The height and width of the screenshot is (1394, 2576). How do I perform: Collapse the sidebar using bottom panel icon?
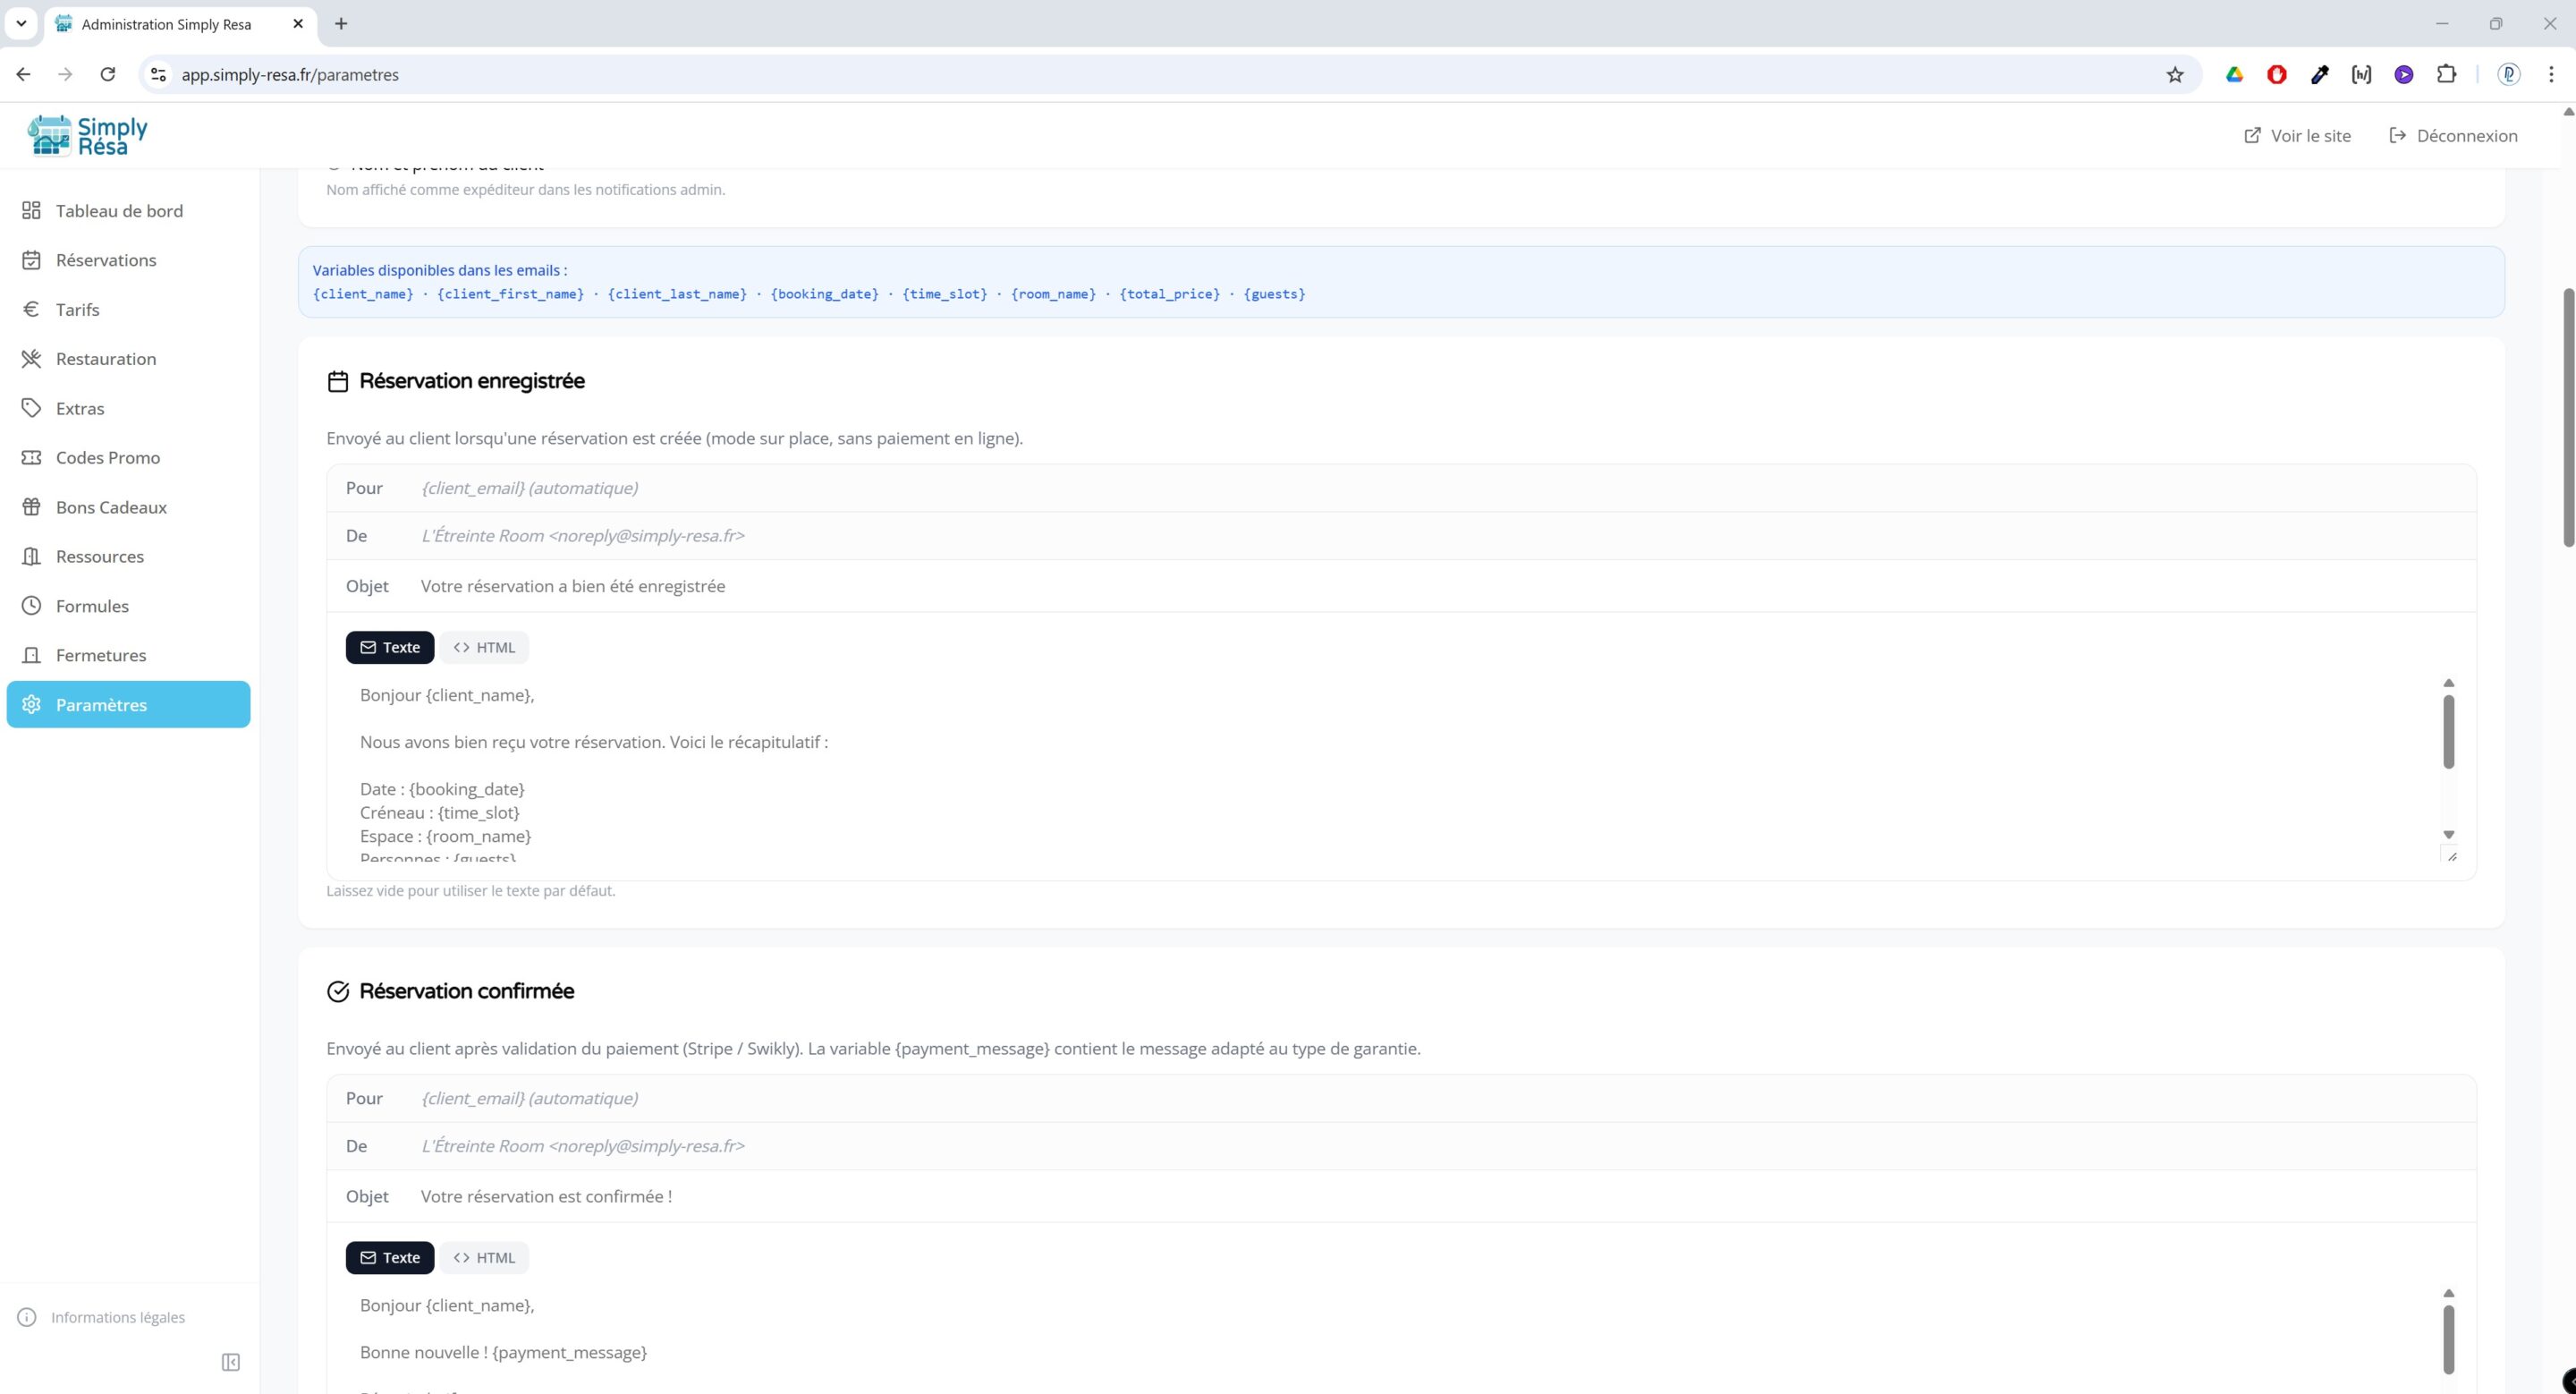pos(230,1362)
